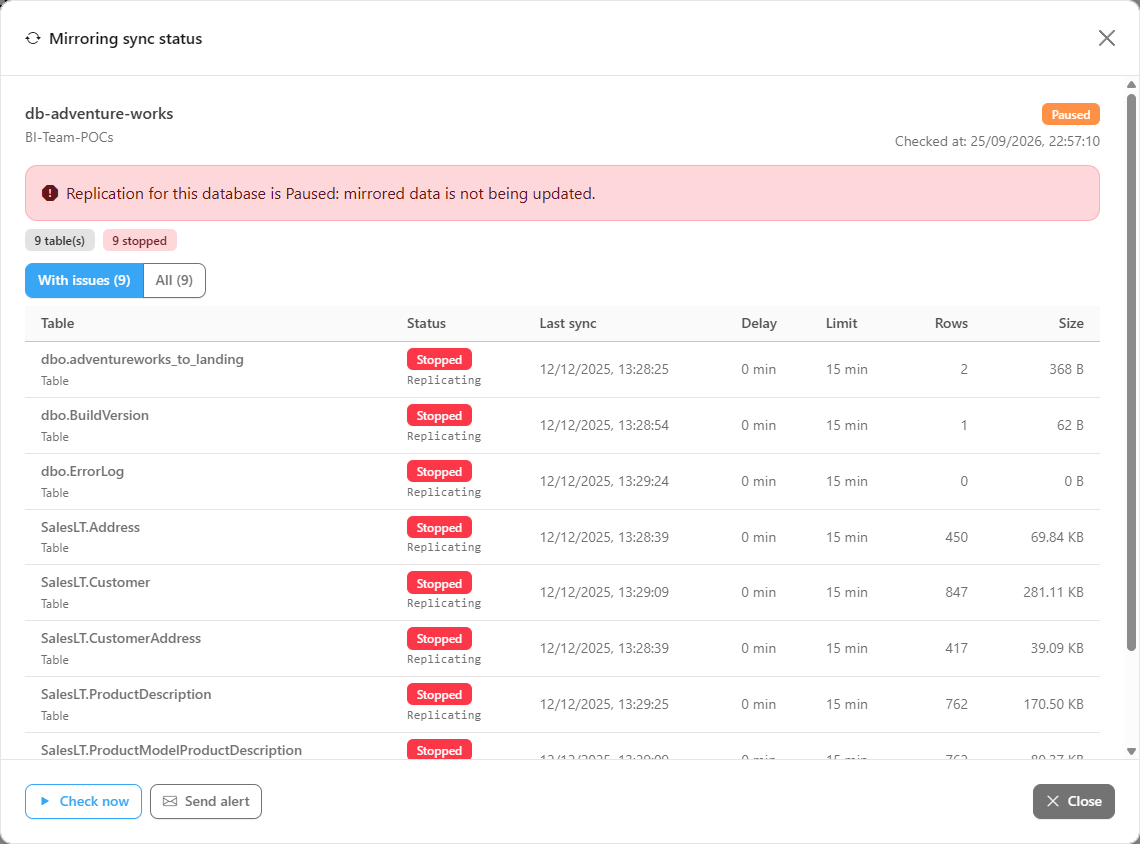Click the play icon in Check now
Viewport: 1140px width, 844px height.
coord(44,801)
